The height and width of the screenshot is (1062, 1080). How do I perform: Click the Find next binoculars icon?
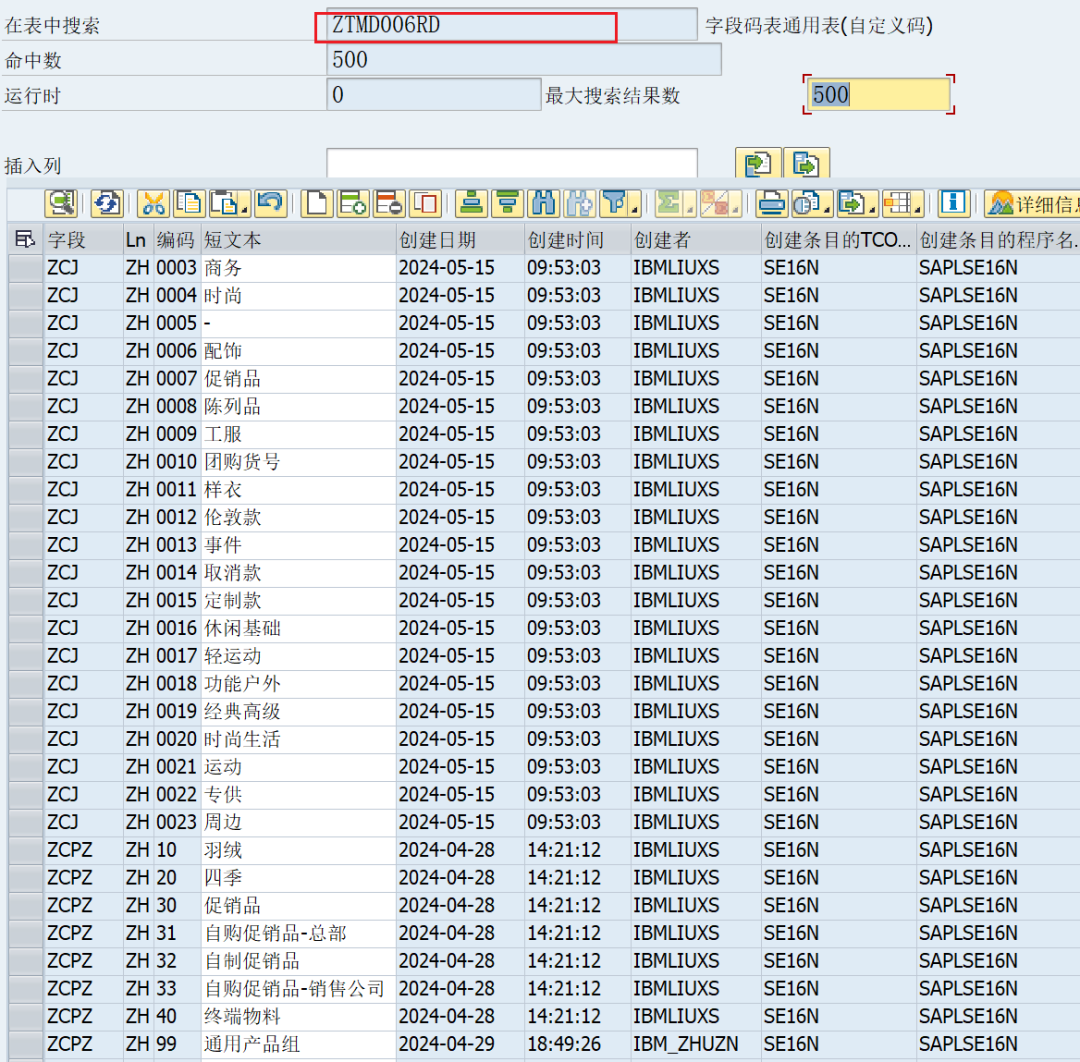[x=579, y=204]
